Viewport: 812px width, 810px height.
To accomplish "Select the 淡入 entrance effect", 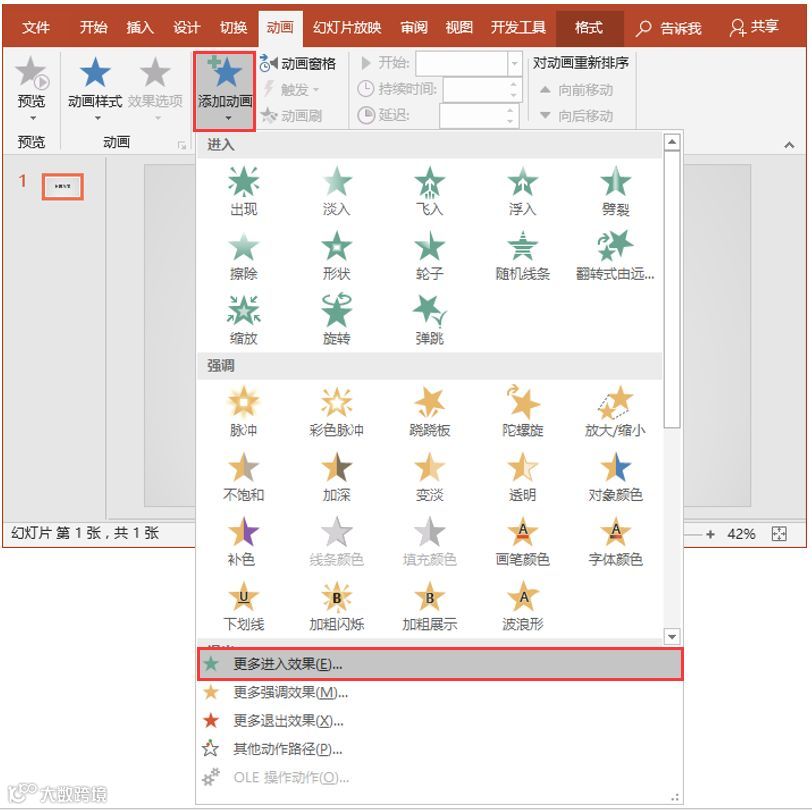I will (337, 191).
